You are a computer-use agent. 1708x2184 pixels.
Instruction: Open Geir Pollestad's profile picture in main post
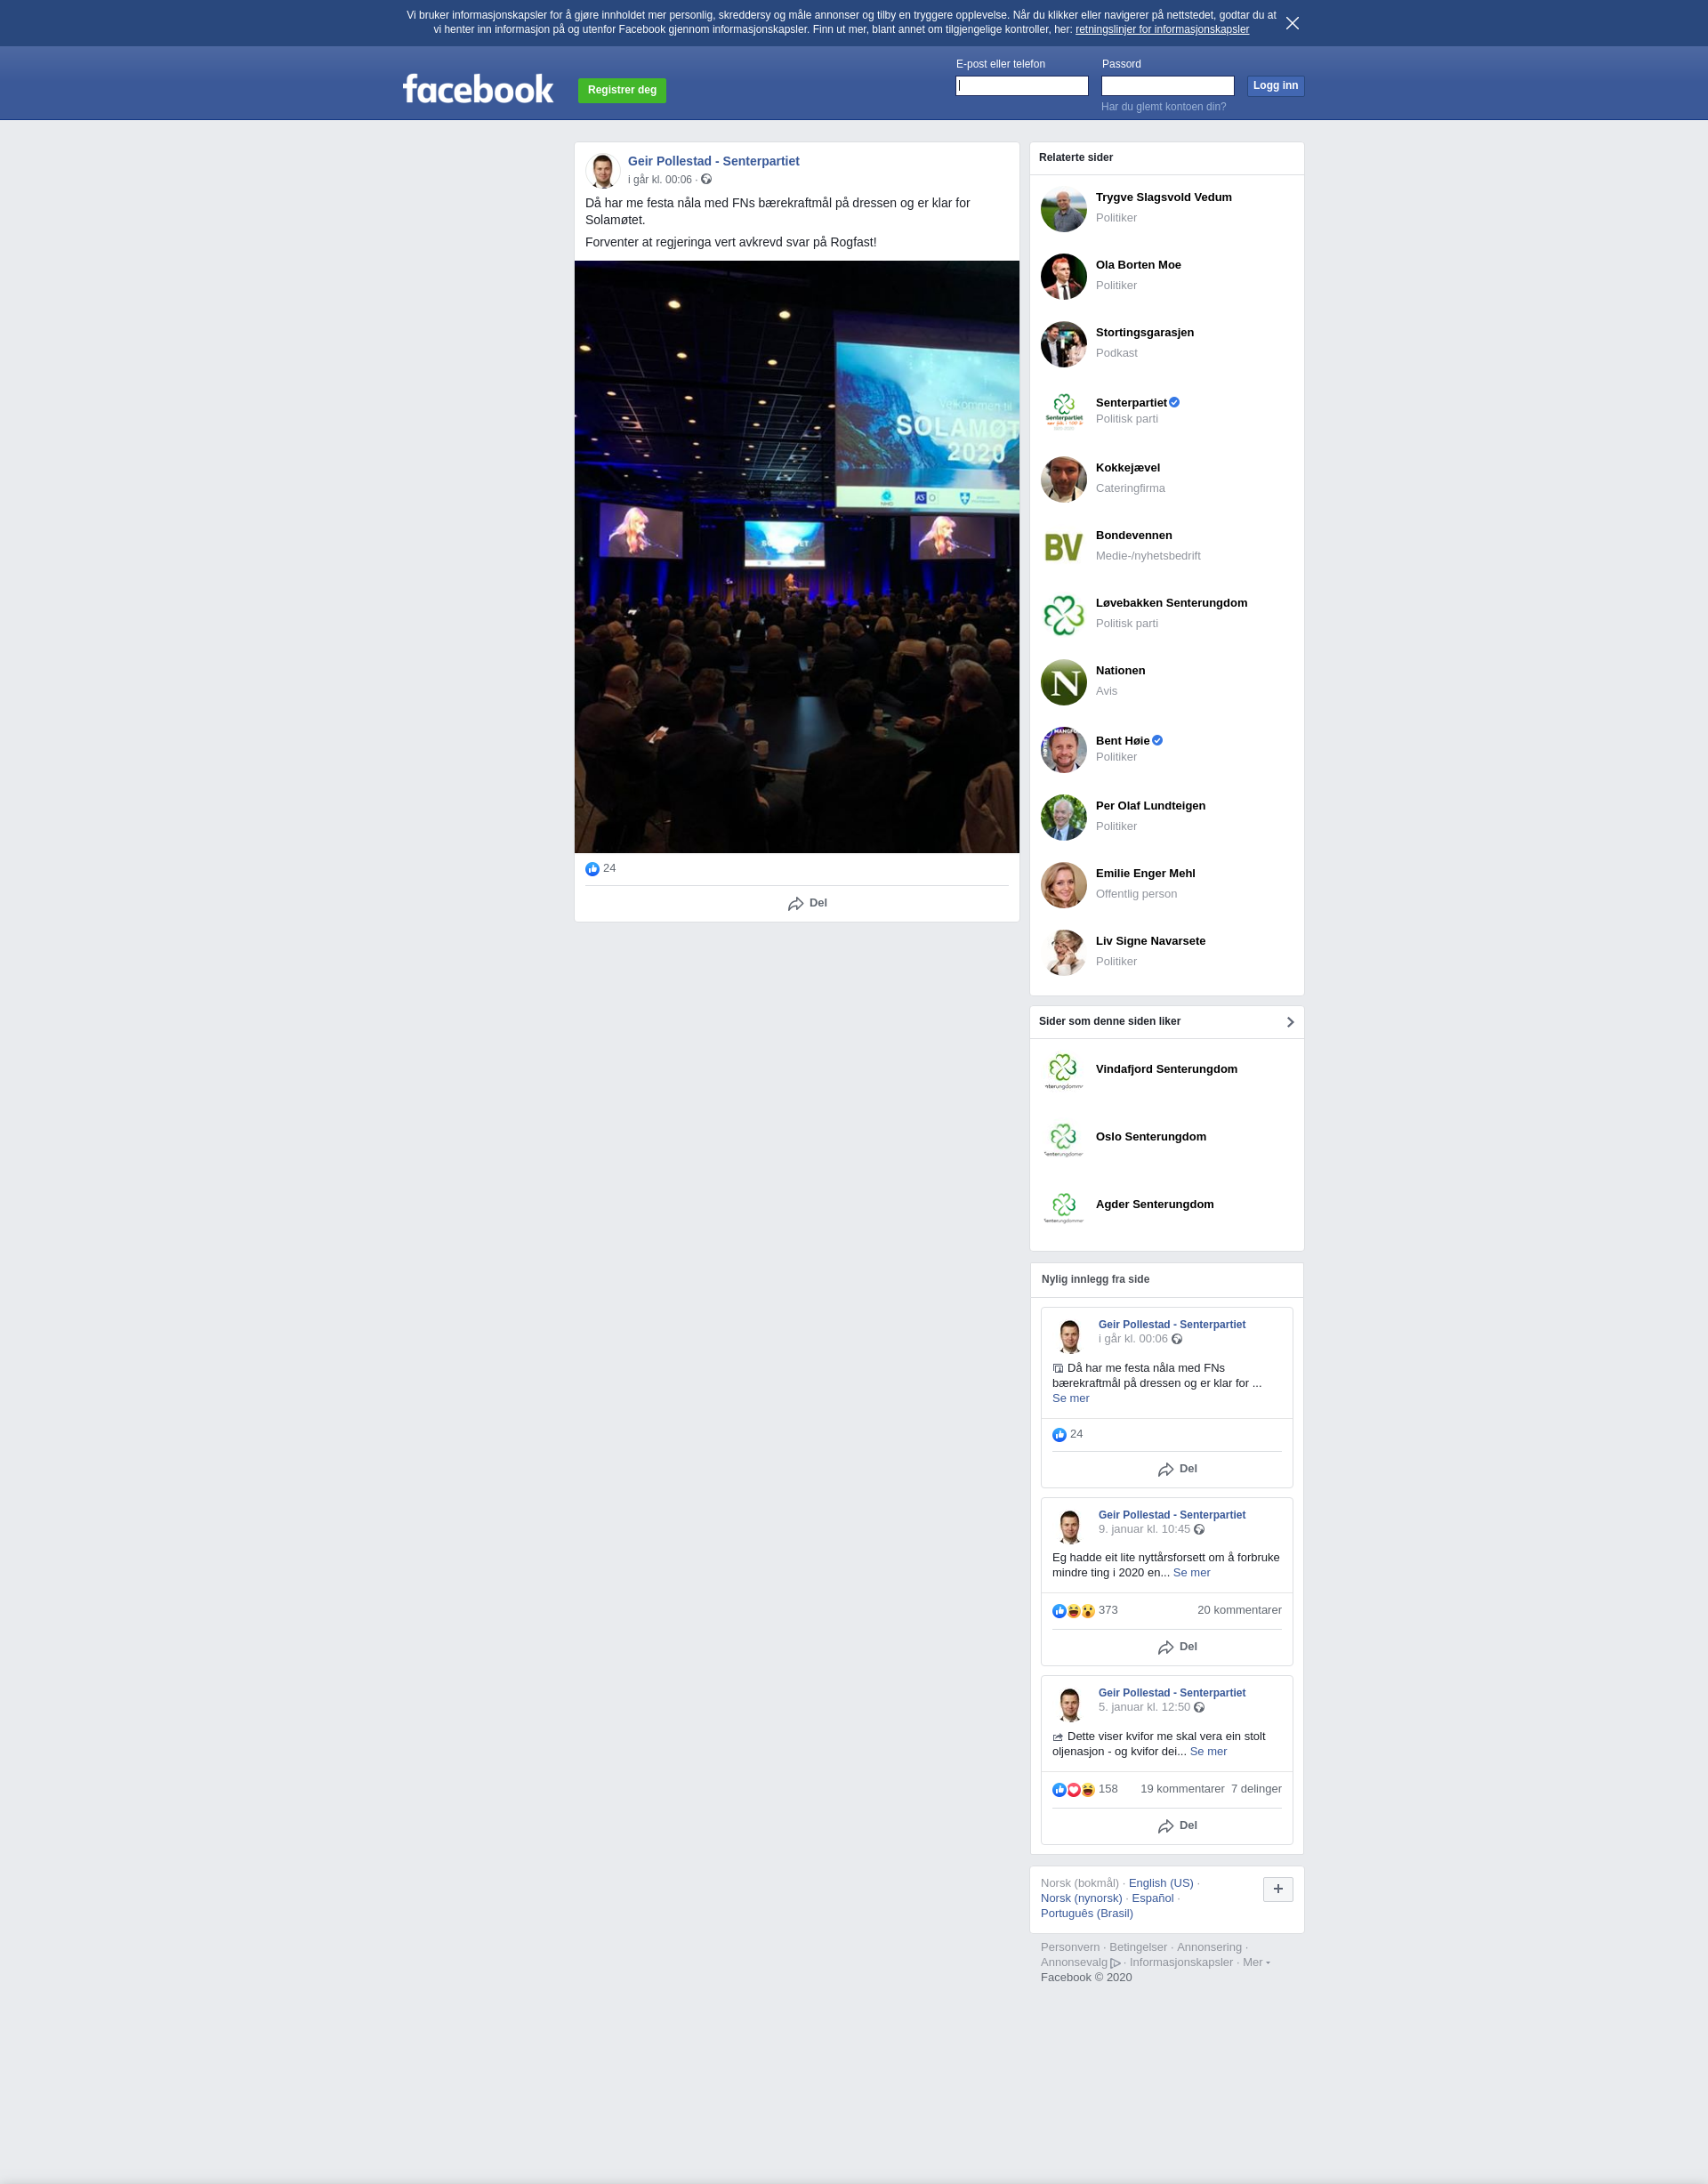pos(602,171)
